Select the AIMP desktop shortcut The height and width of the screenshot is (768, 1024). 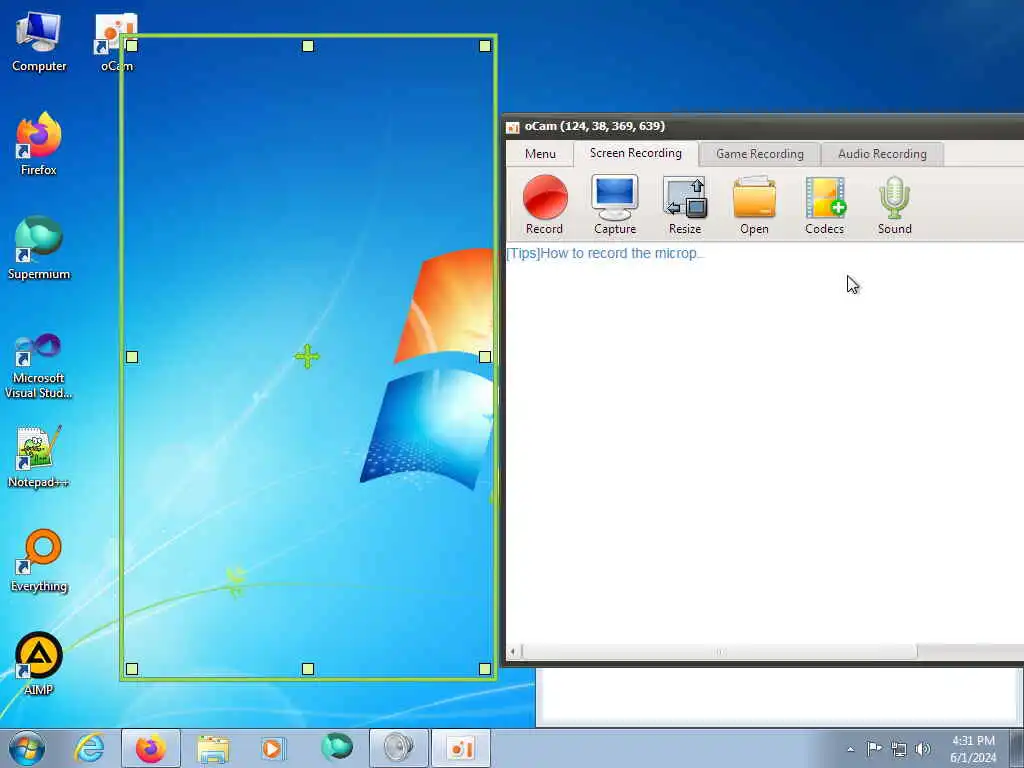coord(39,664)
